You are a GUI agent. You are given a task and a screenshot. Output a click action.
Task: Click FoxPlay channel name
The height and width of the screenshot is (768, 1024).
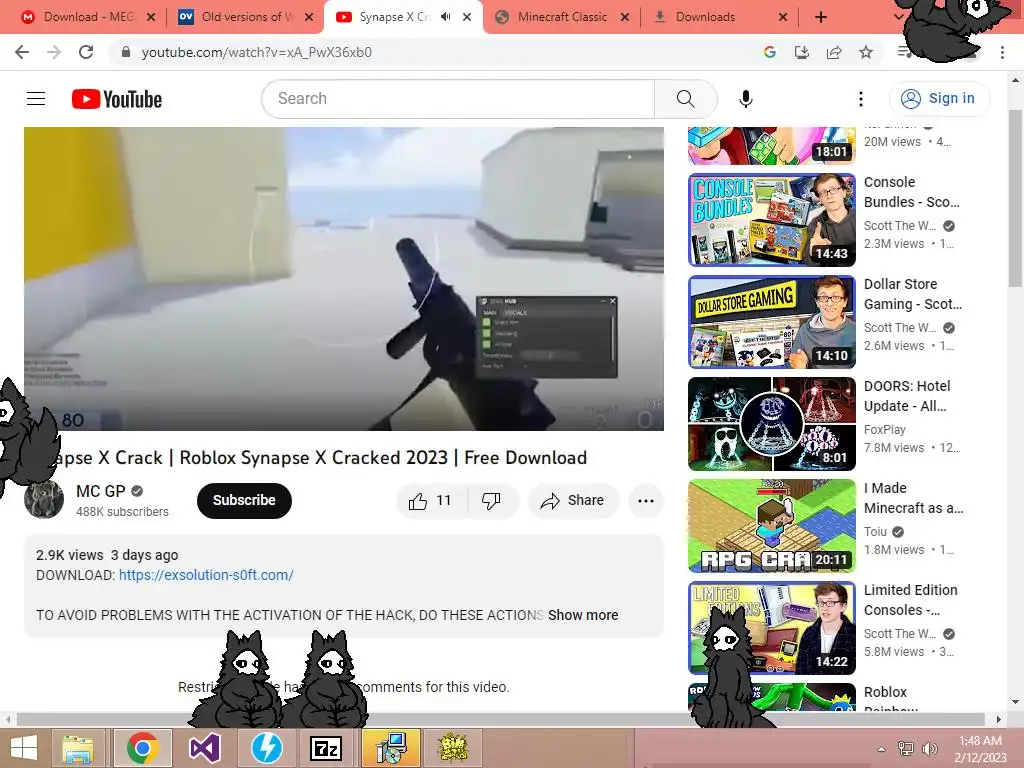click(885, 430)
